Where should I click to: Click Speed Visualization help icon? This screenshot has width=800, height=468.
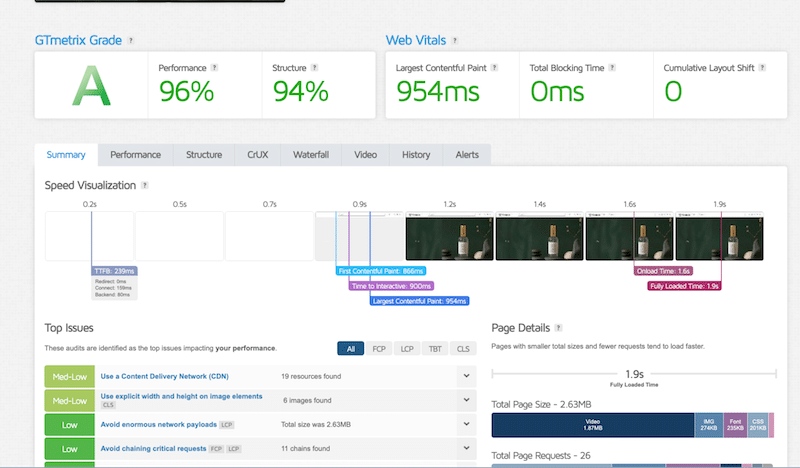coord(146,186)
